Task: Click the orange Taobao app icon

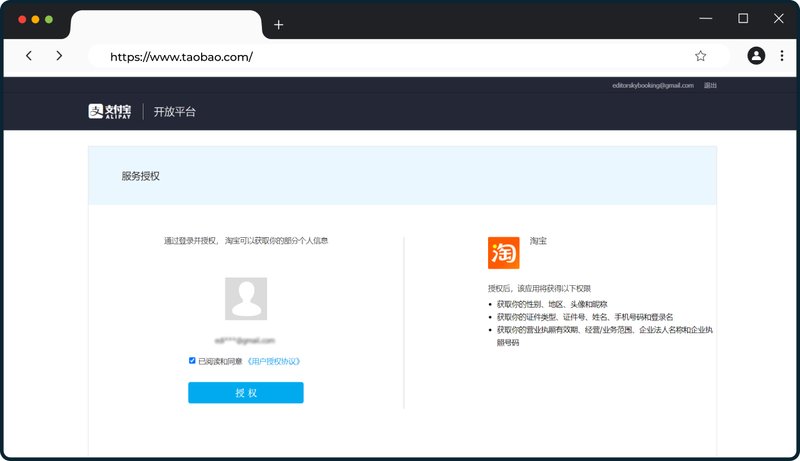Action: point(504,252)
